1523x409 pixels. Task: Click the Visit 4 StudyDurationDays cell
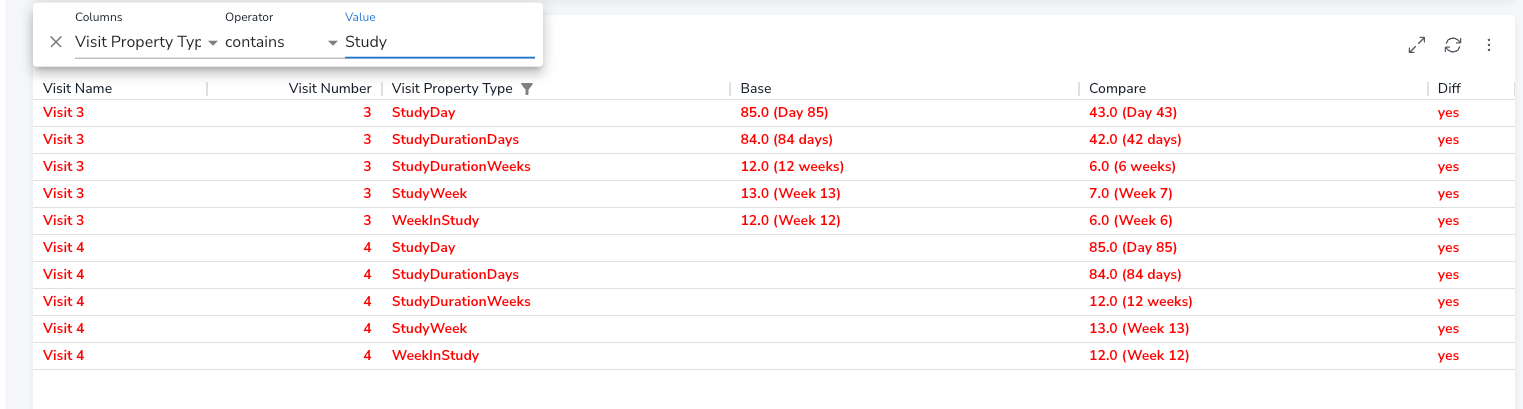click(455, 274)
